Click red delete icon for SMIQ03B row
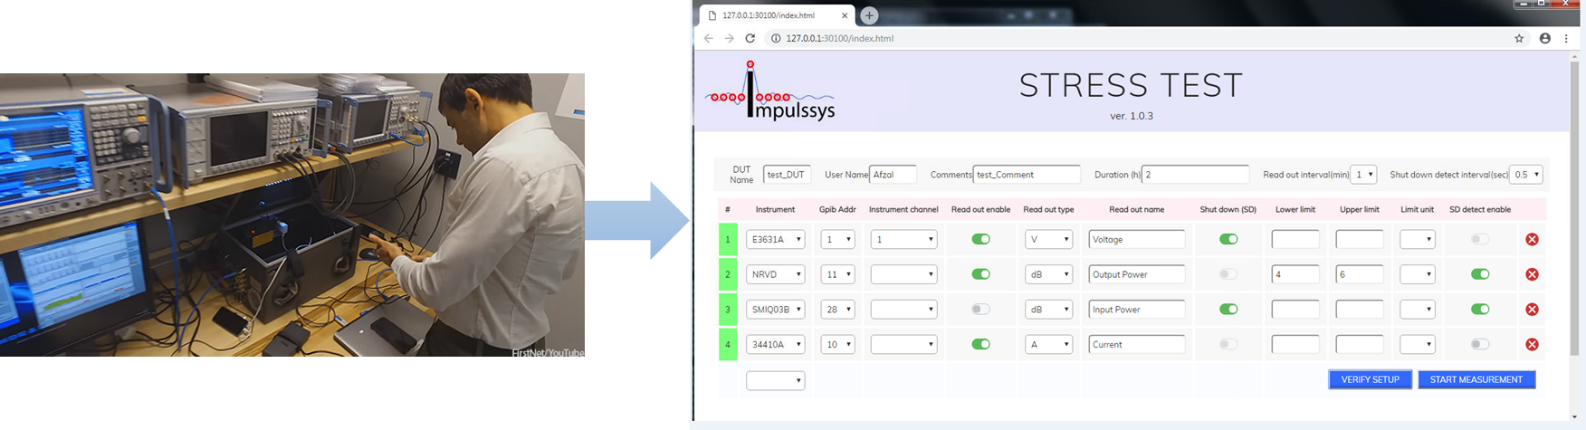Viewport: 1586px width, 430px height. (1531, 309)
